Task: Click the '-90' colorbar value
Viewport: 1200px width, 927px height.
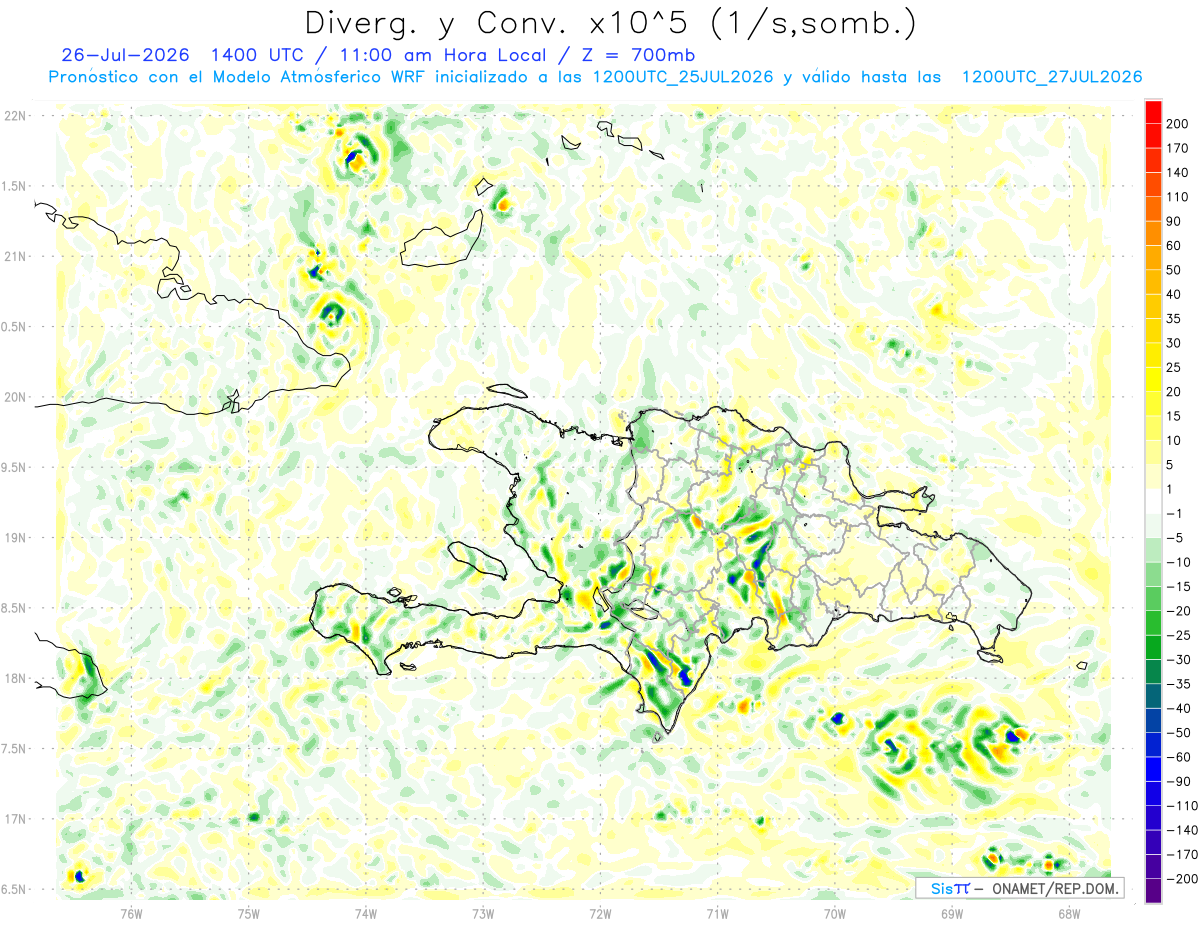Action: [1178, 781]
